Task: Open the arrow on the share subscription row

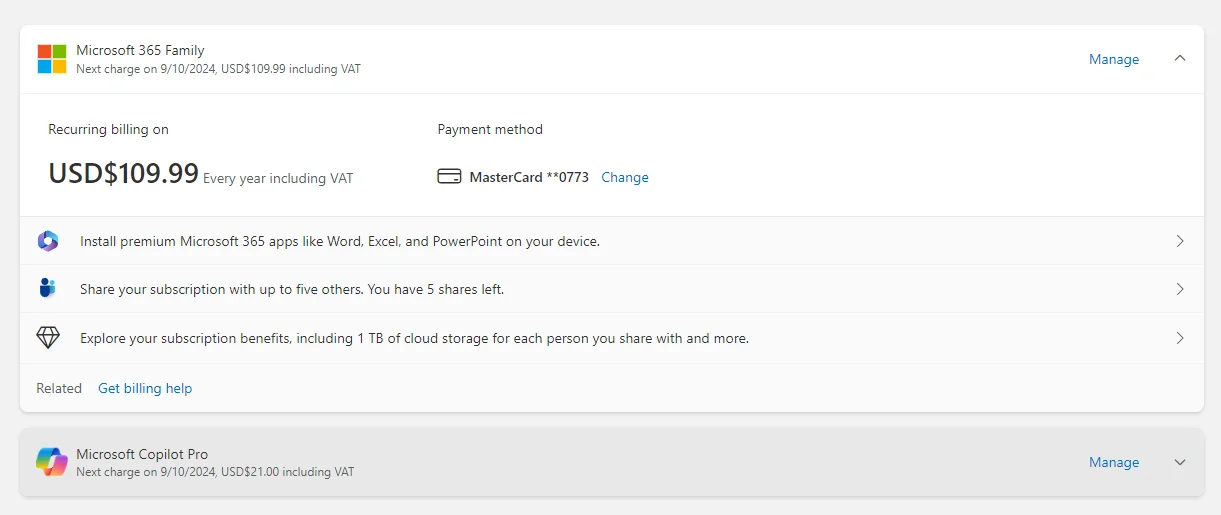Action: click(x=1180, y=289)
